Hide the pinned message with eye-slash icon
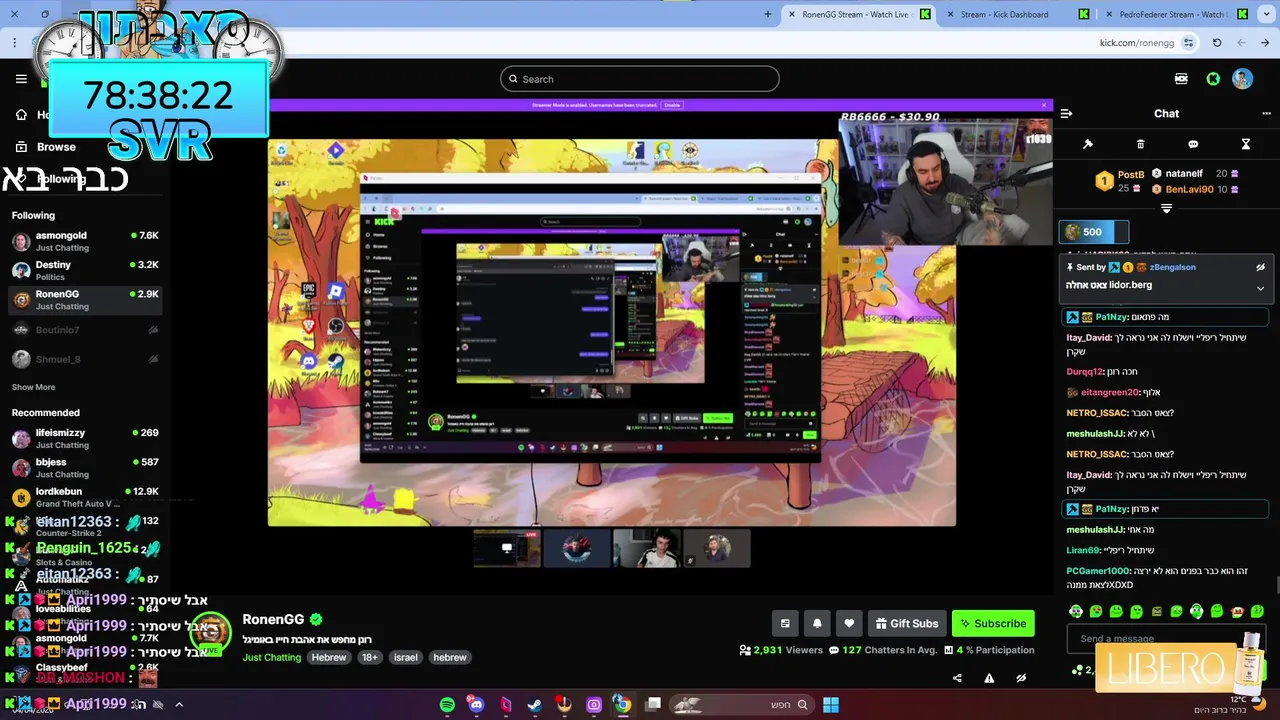This screenshot has width=1280, height=720. (1260, 267)
